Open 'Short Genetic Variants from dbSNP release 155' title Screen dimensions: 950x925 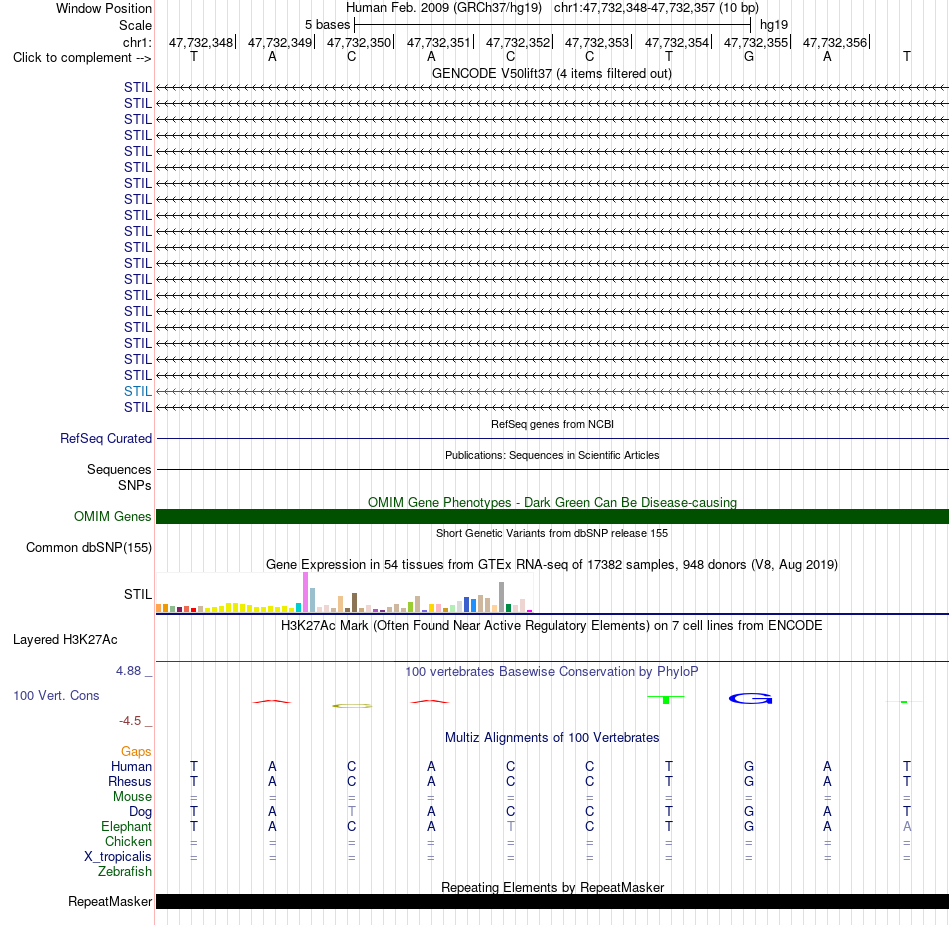click(x=552, y=533)
